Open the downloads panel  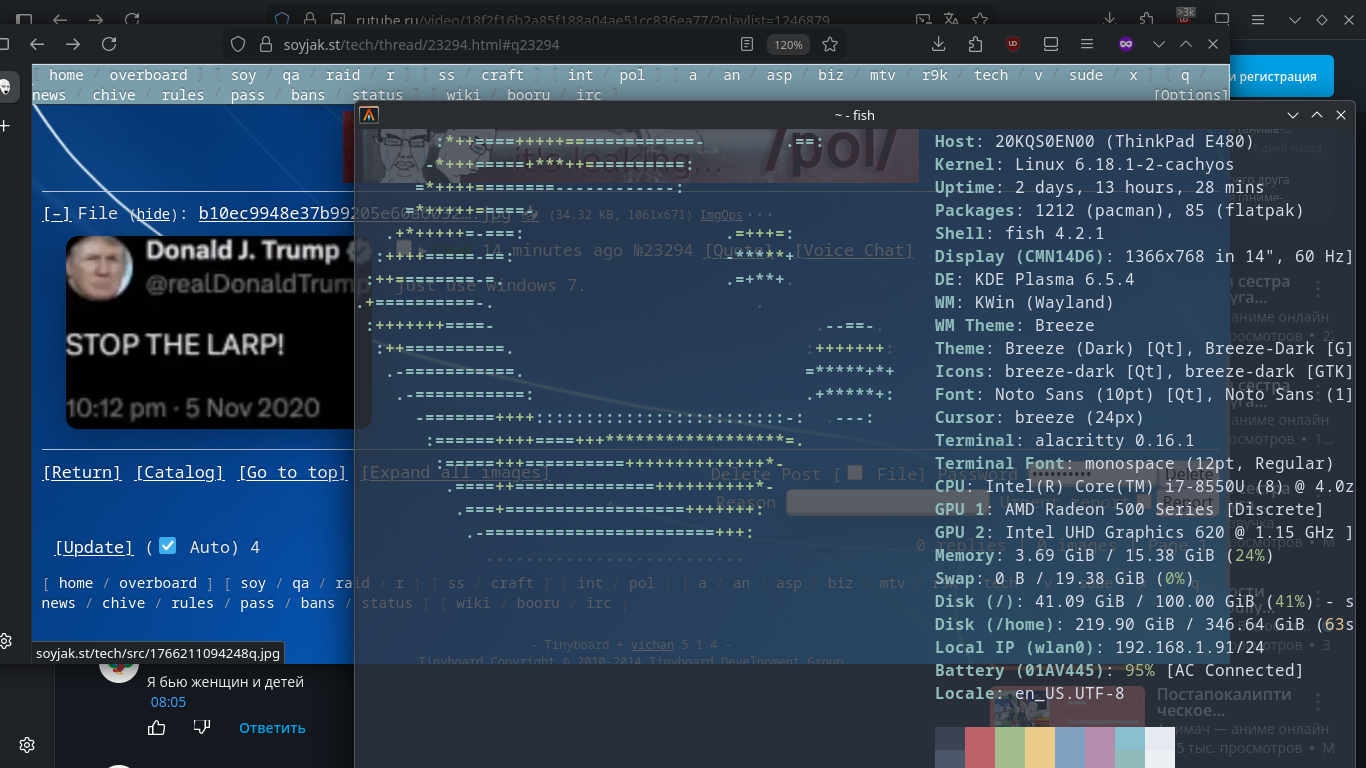[938, 44]
